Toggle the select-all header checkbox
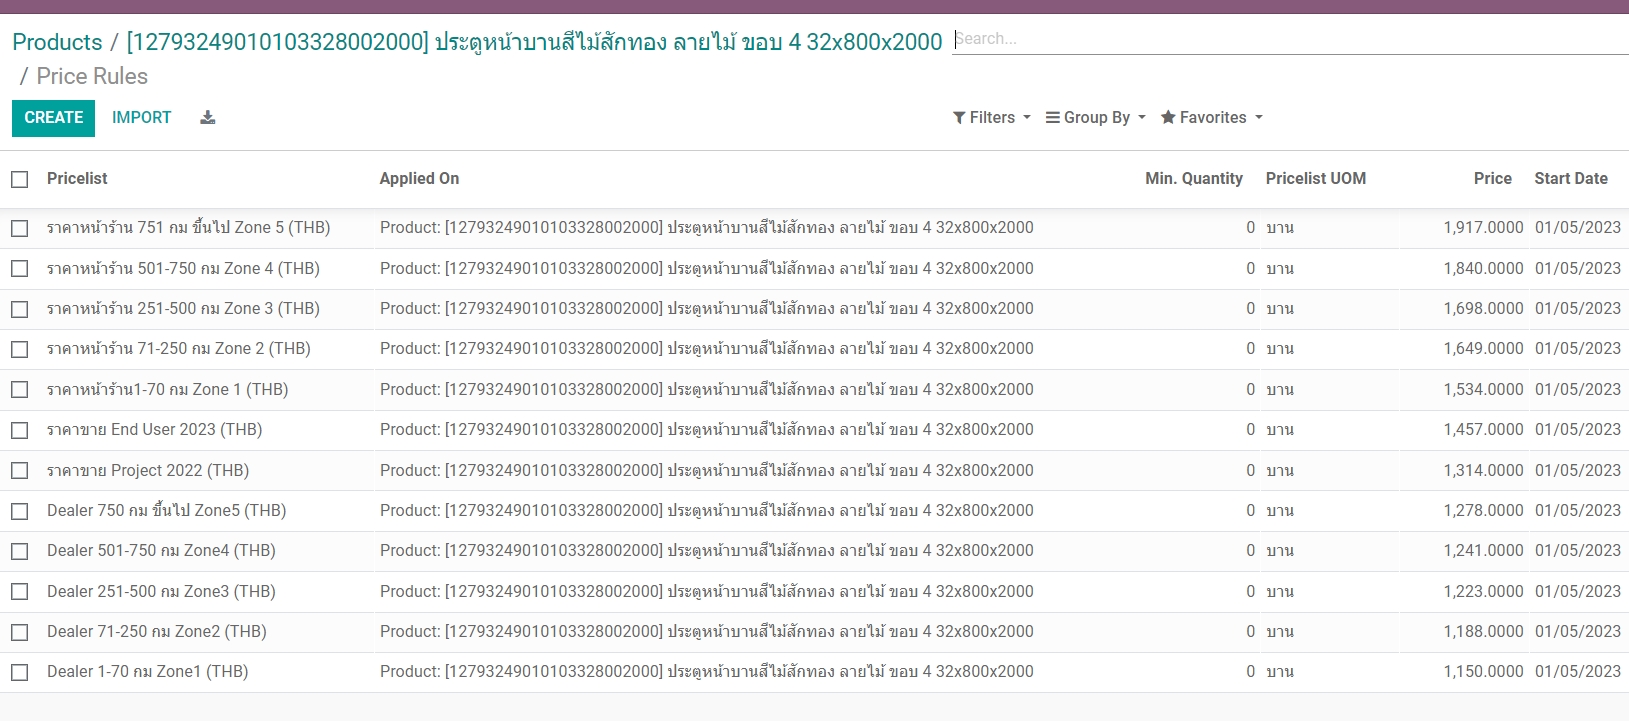The image size is (1629, 721). point(20,179)
